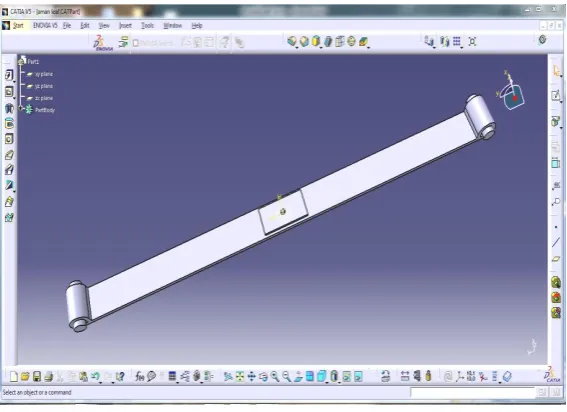Toggle the grid display icon in top toolbar
Screen dimensions: 567x412
point(457,41)
